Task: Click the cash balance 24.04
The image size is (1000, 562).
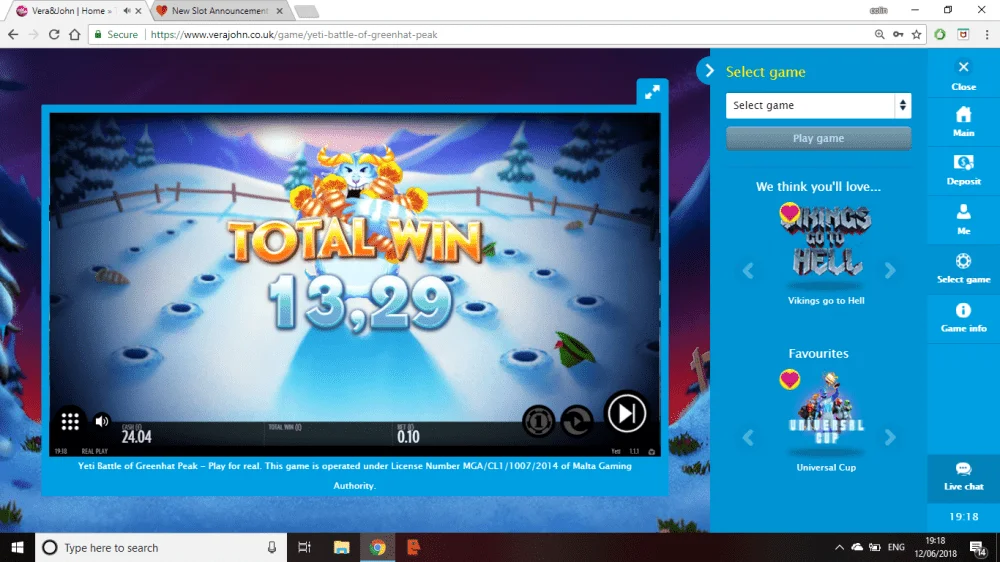Action: [136, 437]
